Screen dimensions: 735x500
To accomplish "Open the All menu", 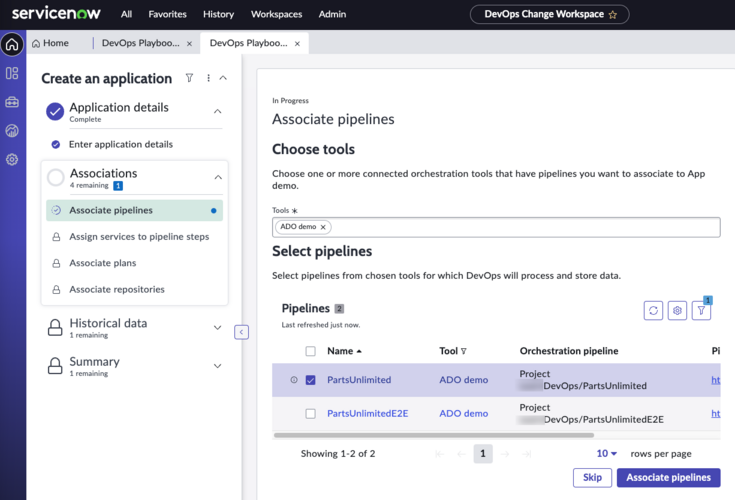I will (x=126, y=15).
